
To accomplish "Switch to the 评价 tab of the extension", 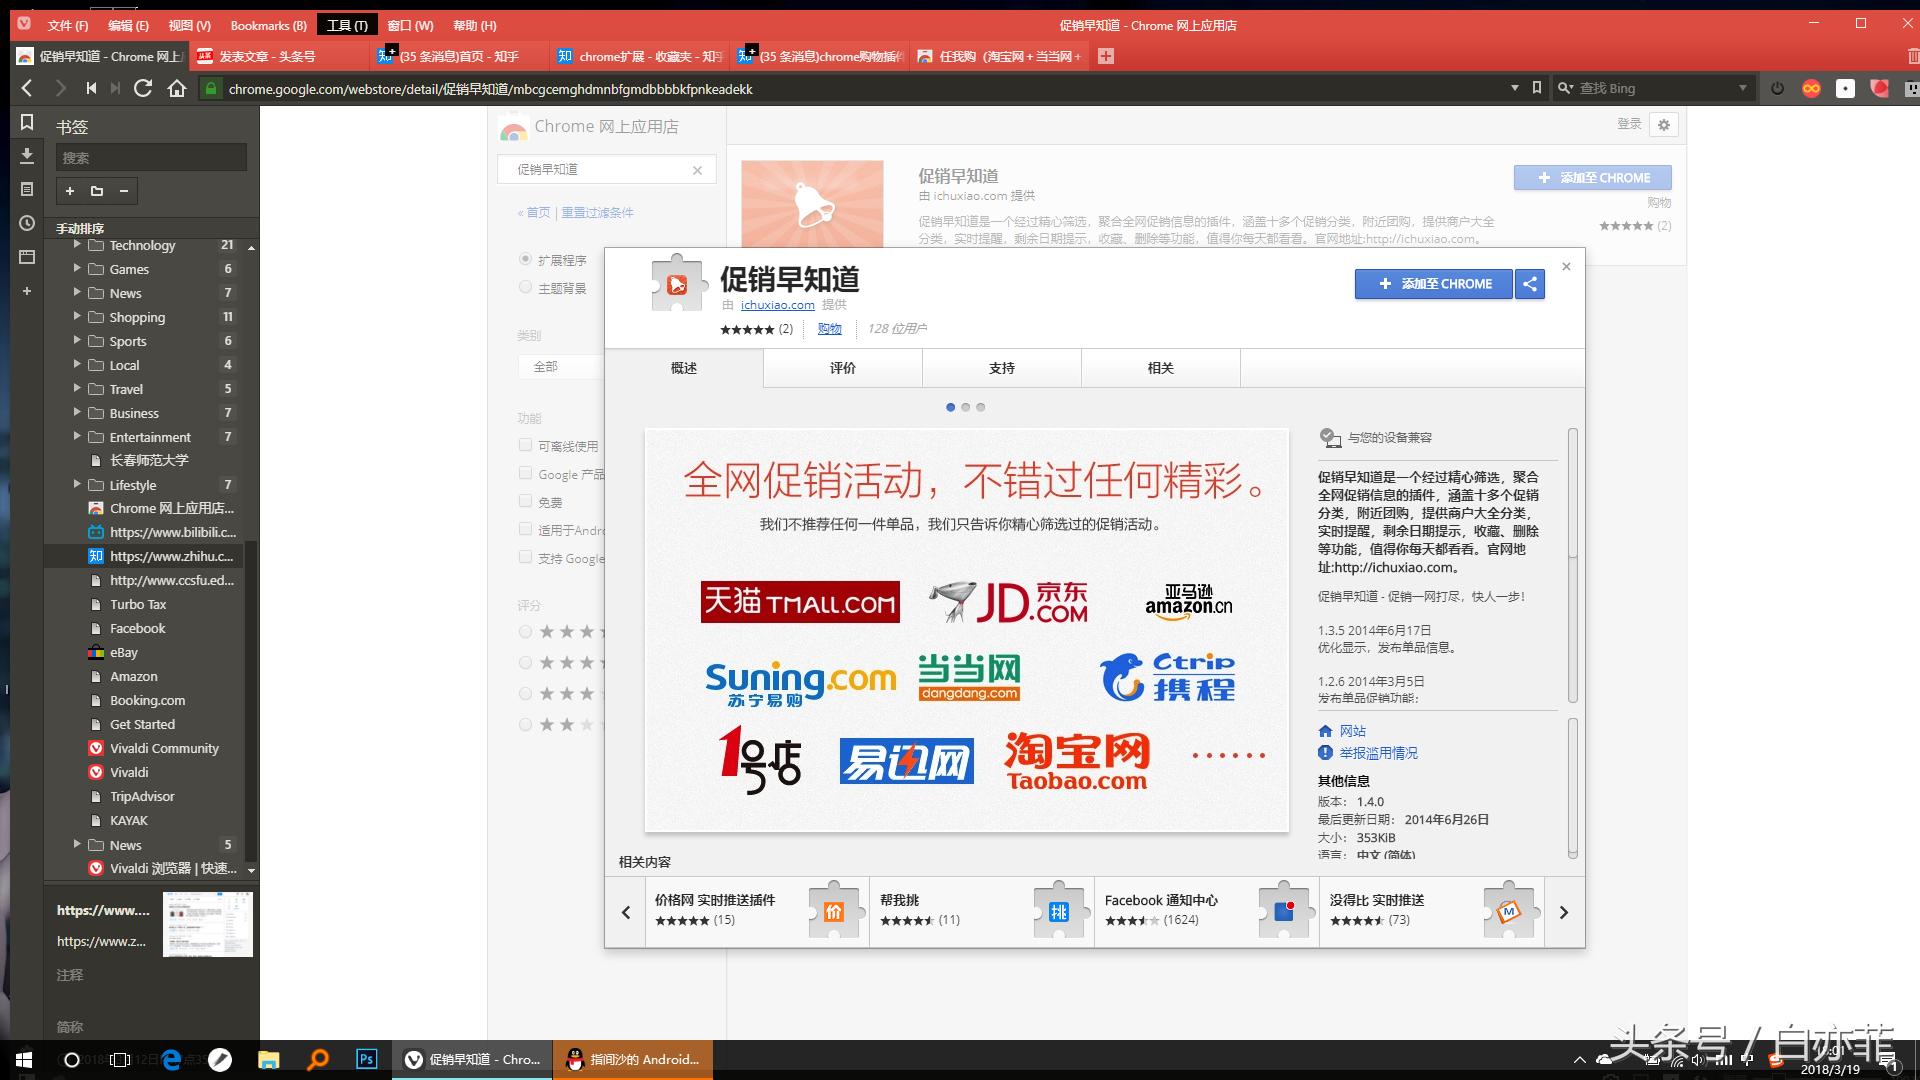I will click(841, 368).
